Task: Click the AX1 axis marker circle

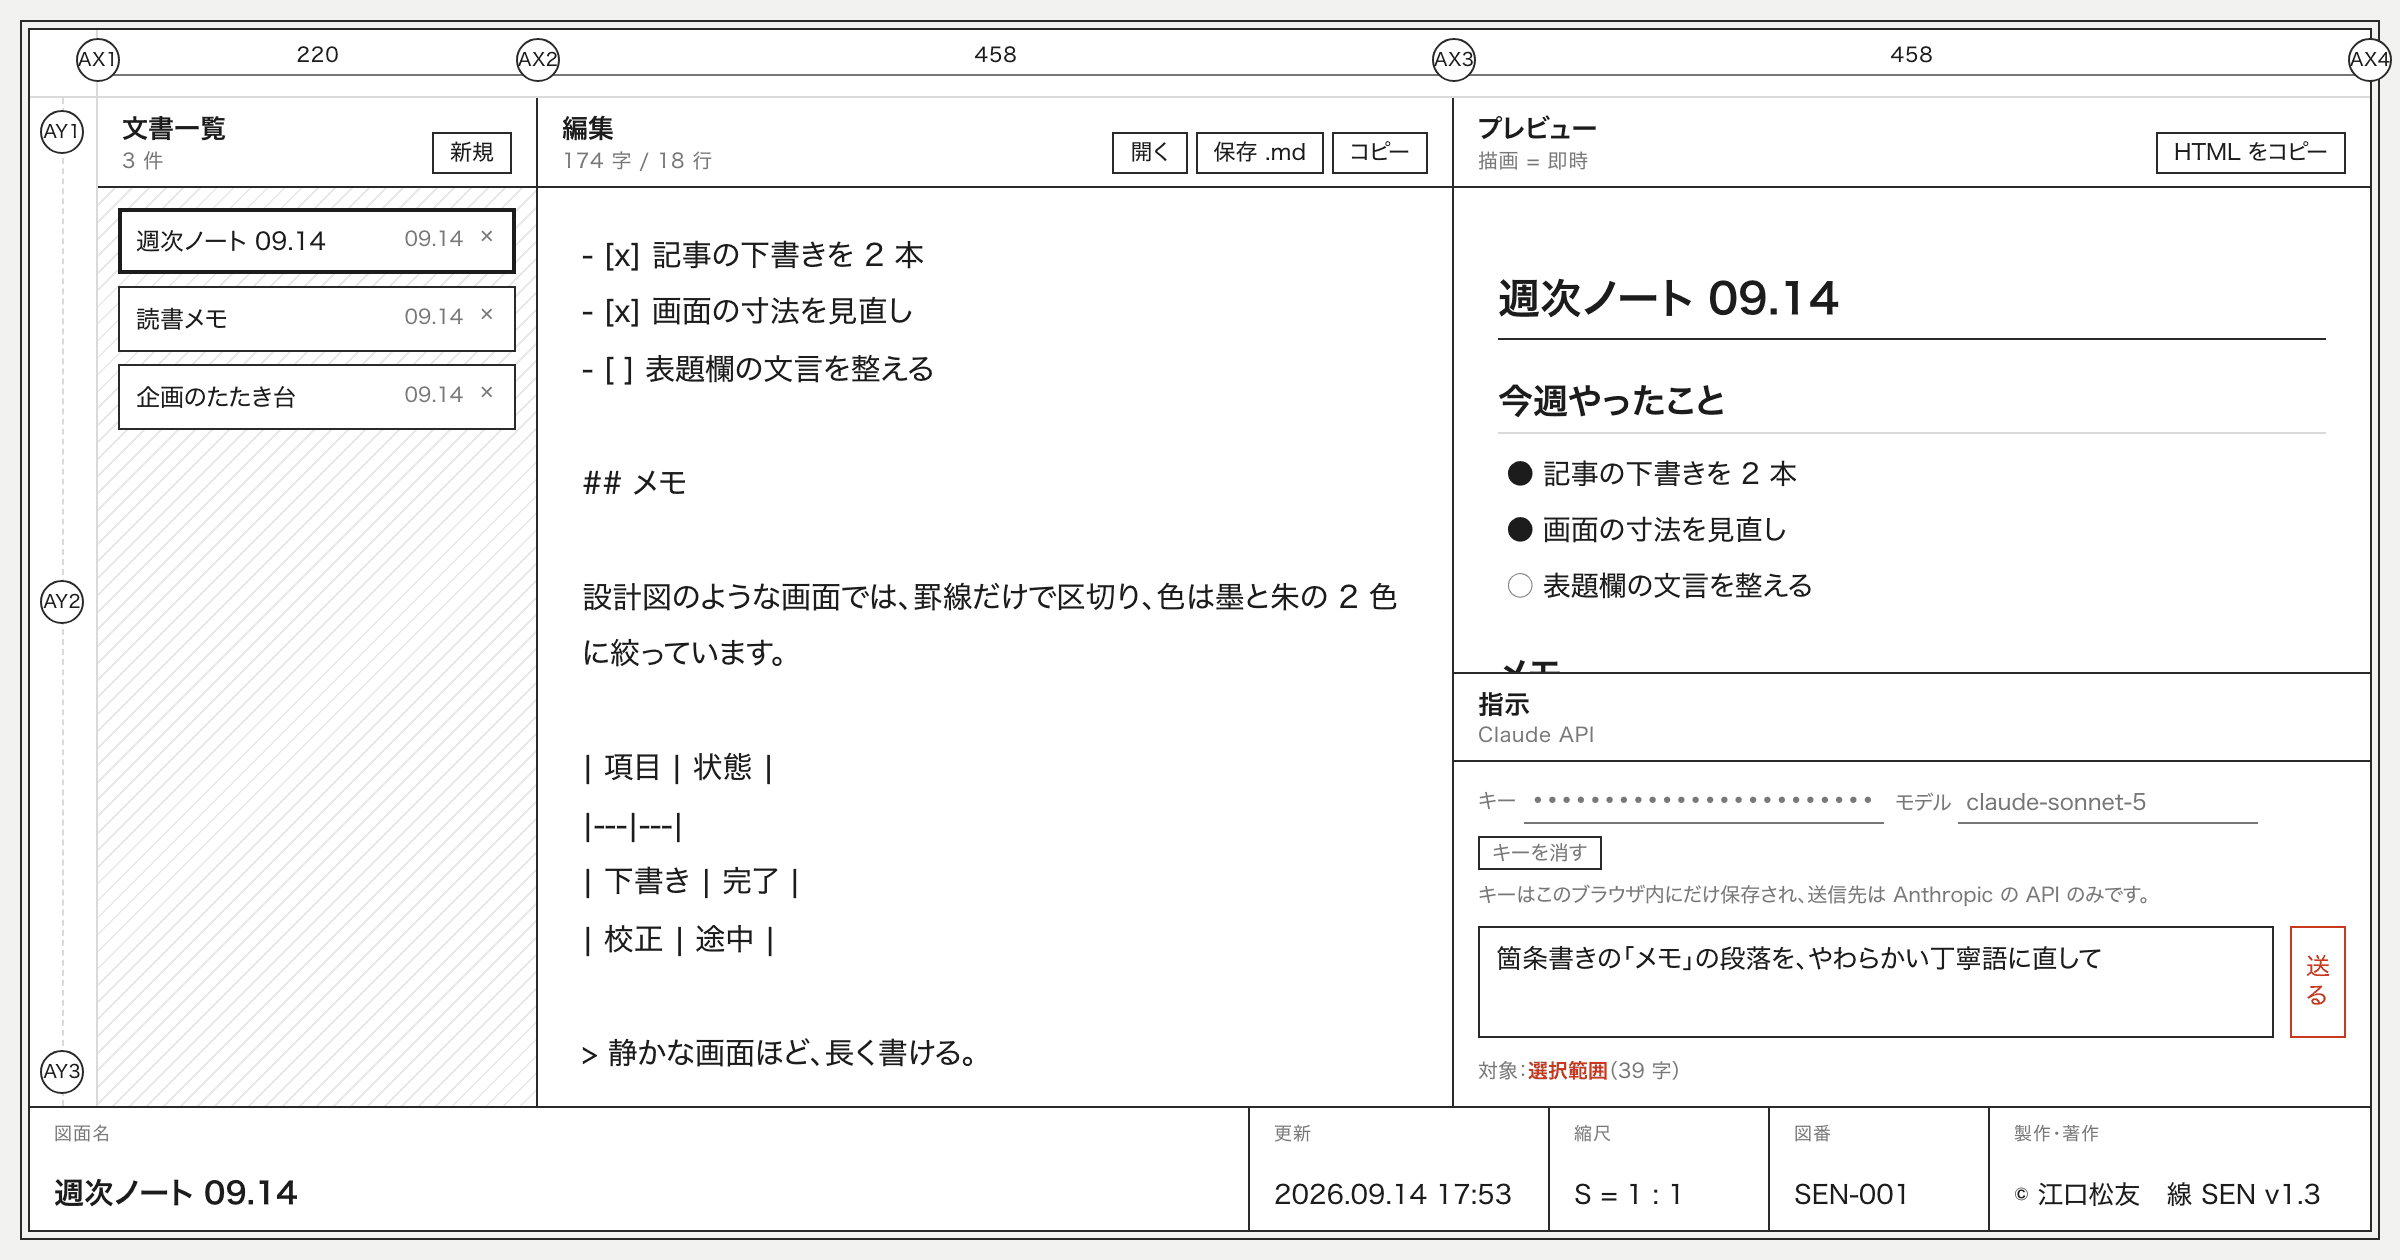Action: coord(98,59)
